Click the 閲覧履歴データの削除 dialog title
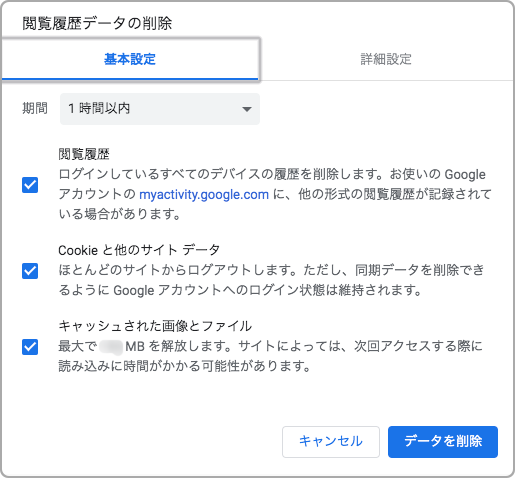Screen dimensions: 515x478 pos(97,23)
